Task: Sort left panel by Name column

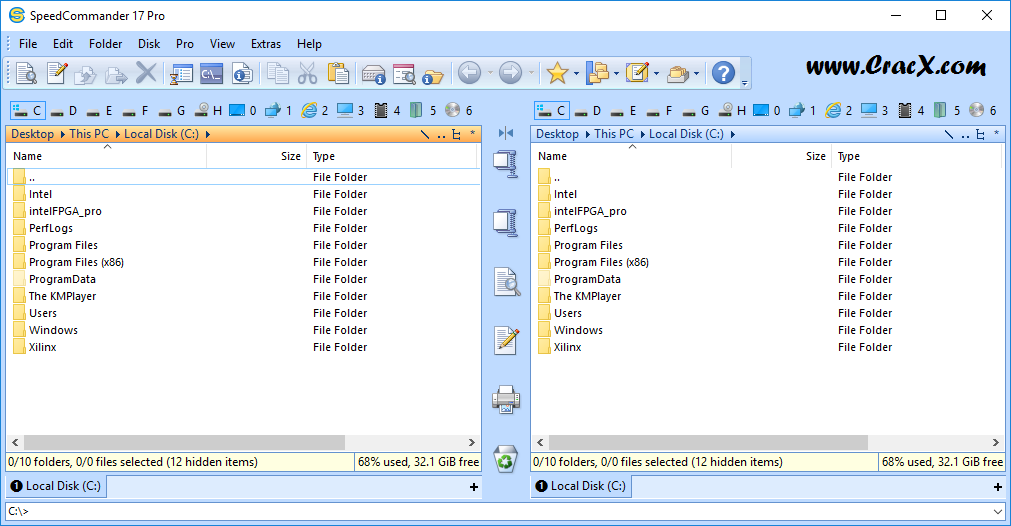Action: pyautogui.click(x=106, y=156)
